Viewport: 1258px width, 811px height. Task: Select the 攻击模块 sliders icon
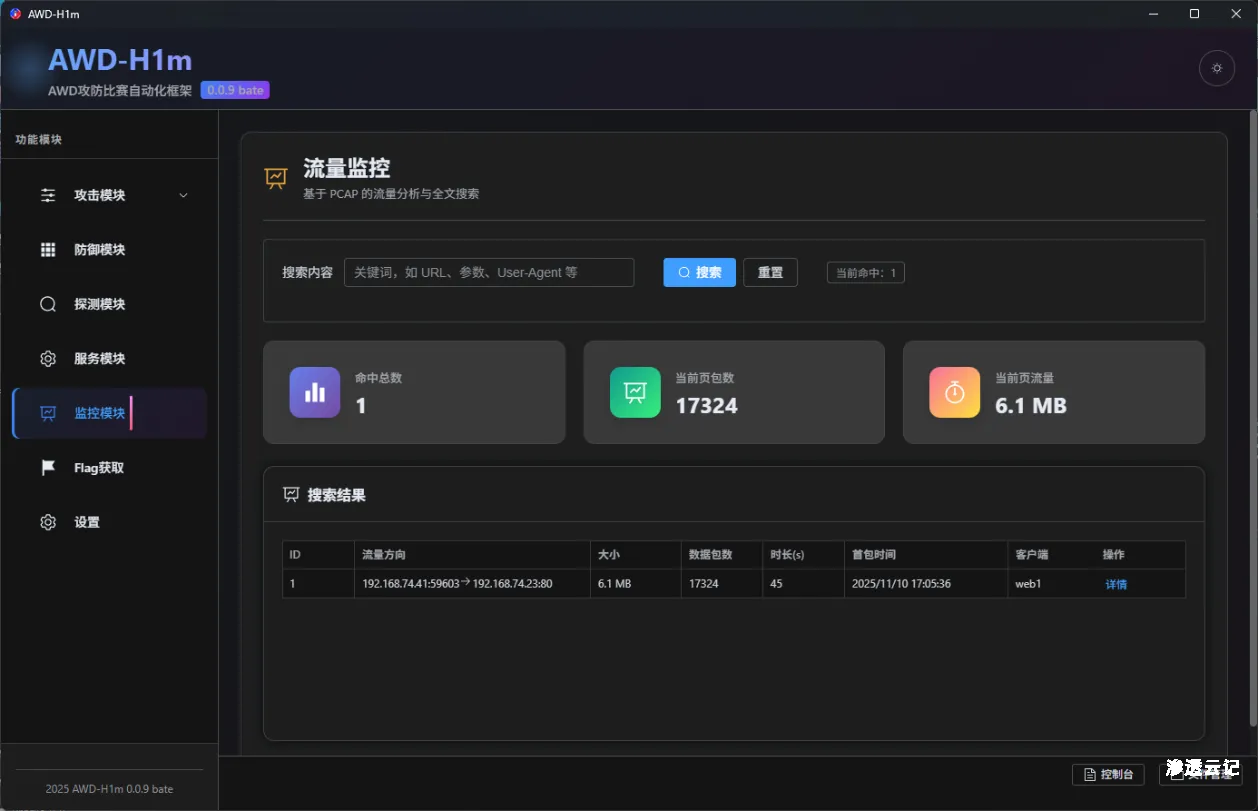tap(47, 195)
